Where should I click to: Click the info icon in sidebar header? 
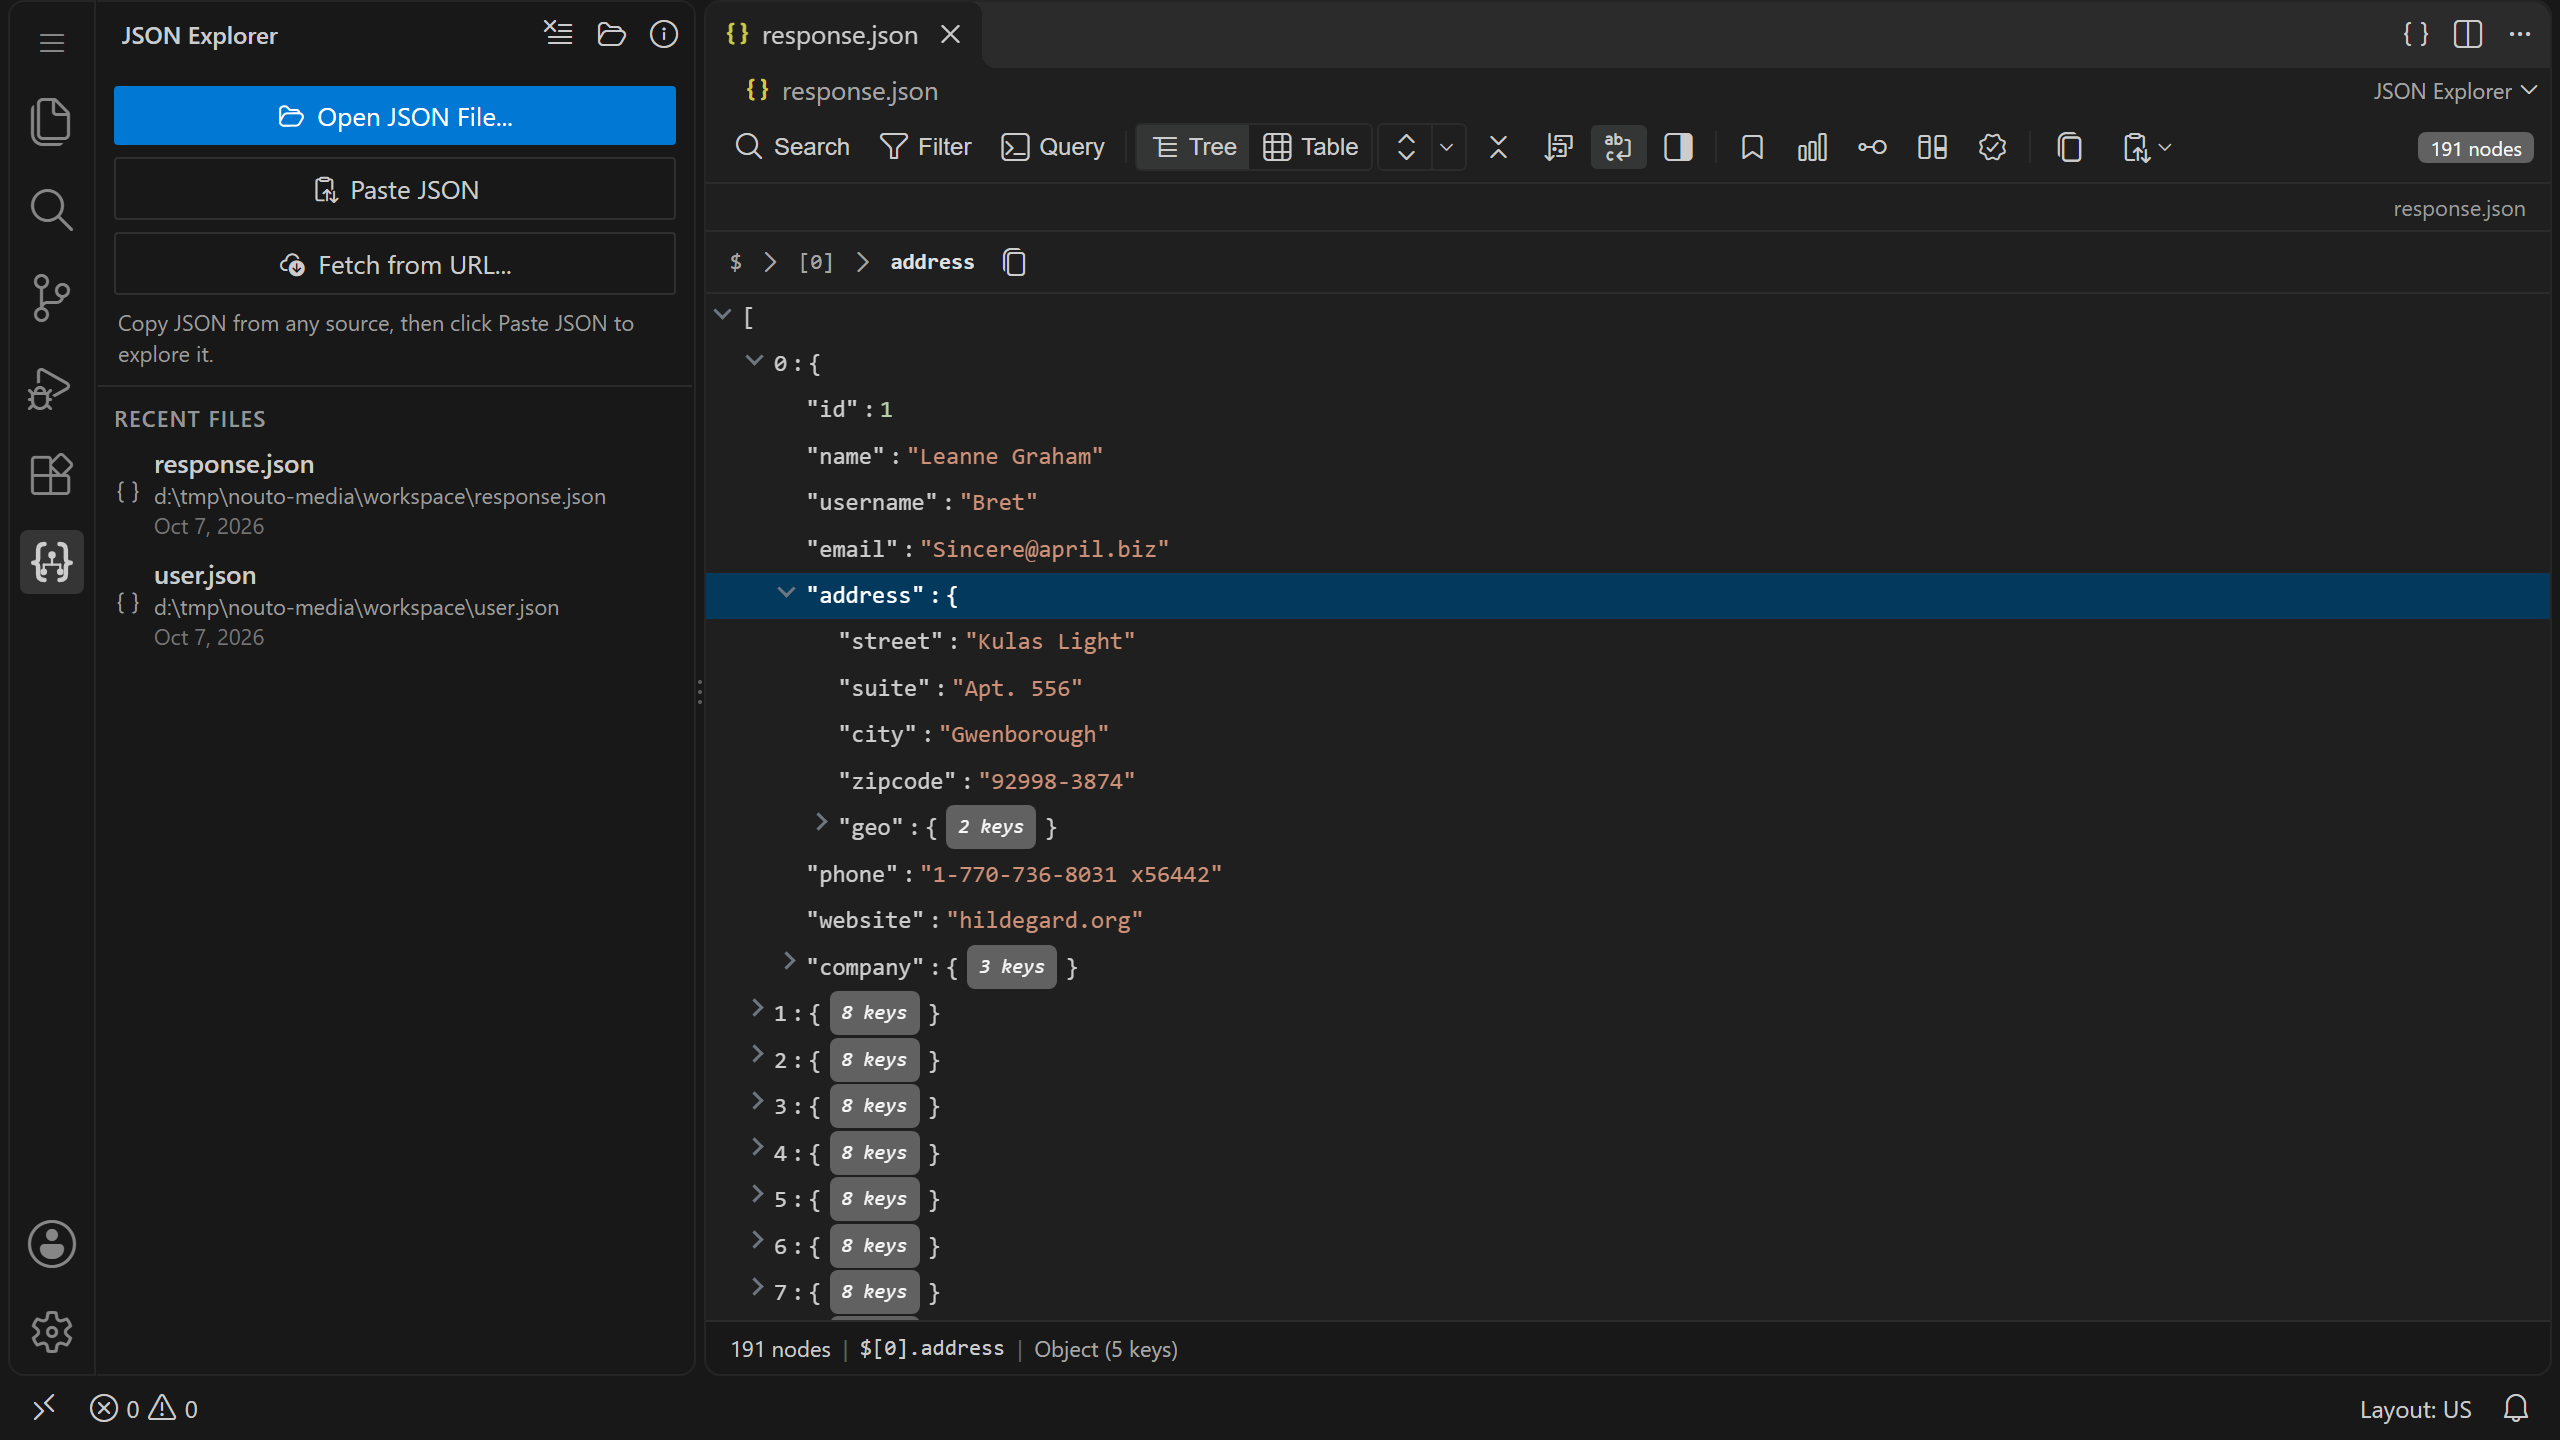coord(664,34)
